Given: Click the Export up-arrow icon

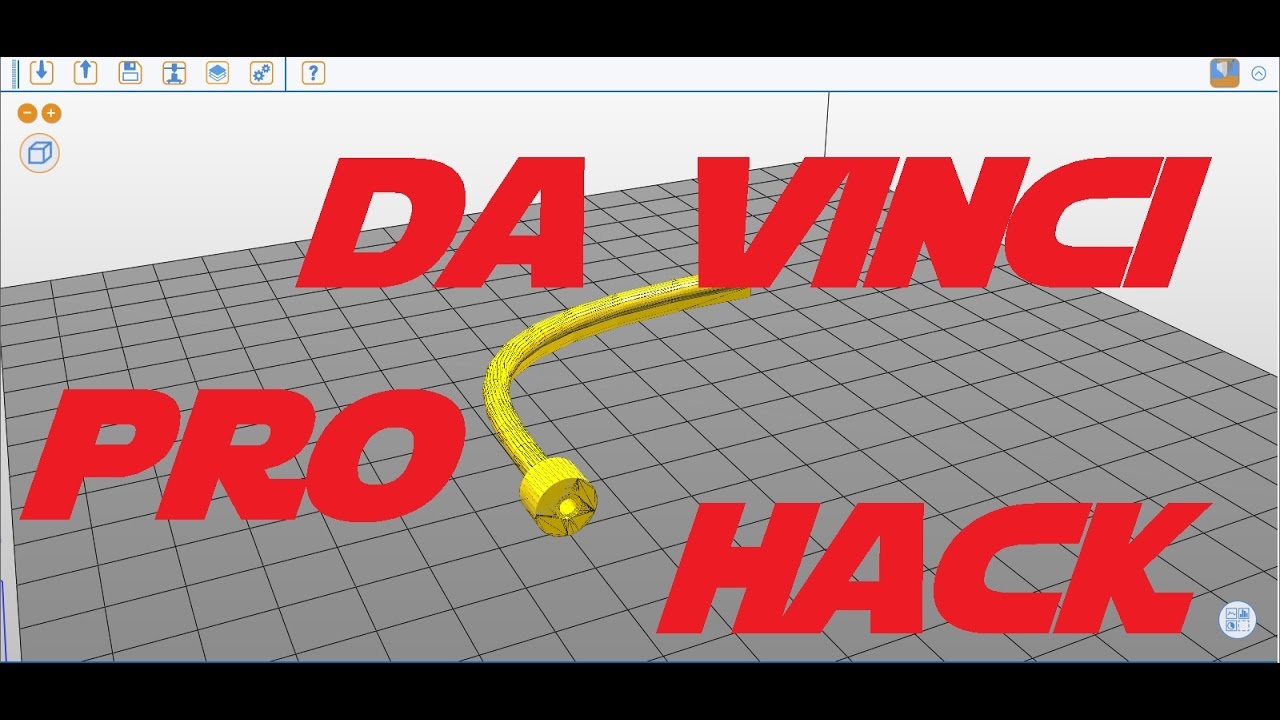Looking at the screenshot, I should [x=86, y=73].
